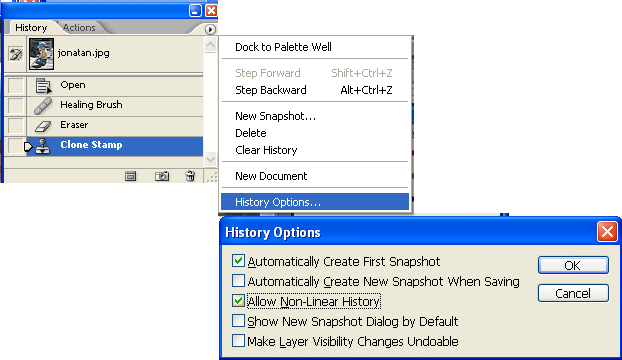The image size is (622, 360).
Task: Click the History palette scroll down arrow
Action: point(210,159)
